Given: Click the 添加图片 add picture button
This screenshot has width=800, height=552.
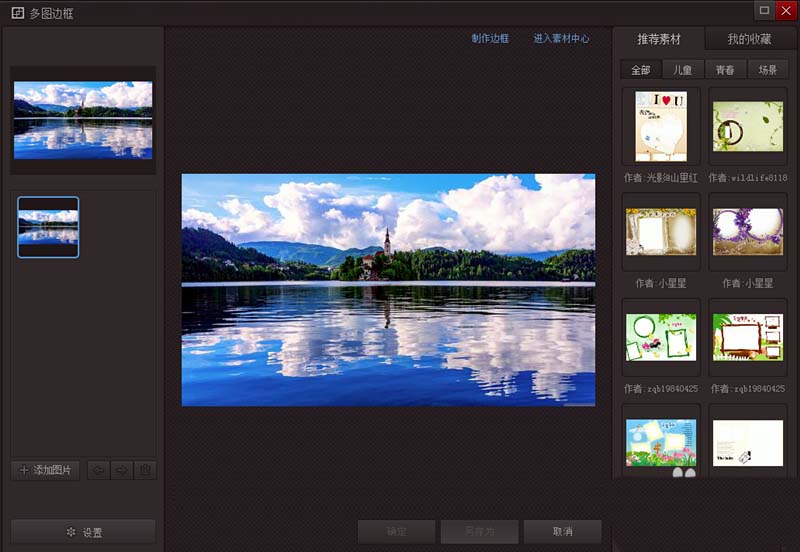Looking at the screenshot, I should click(45, 470).
